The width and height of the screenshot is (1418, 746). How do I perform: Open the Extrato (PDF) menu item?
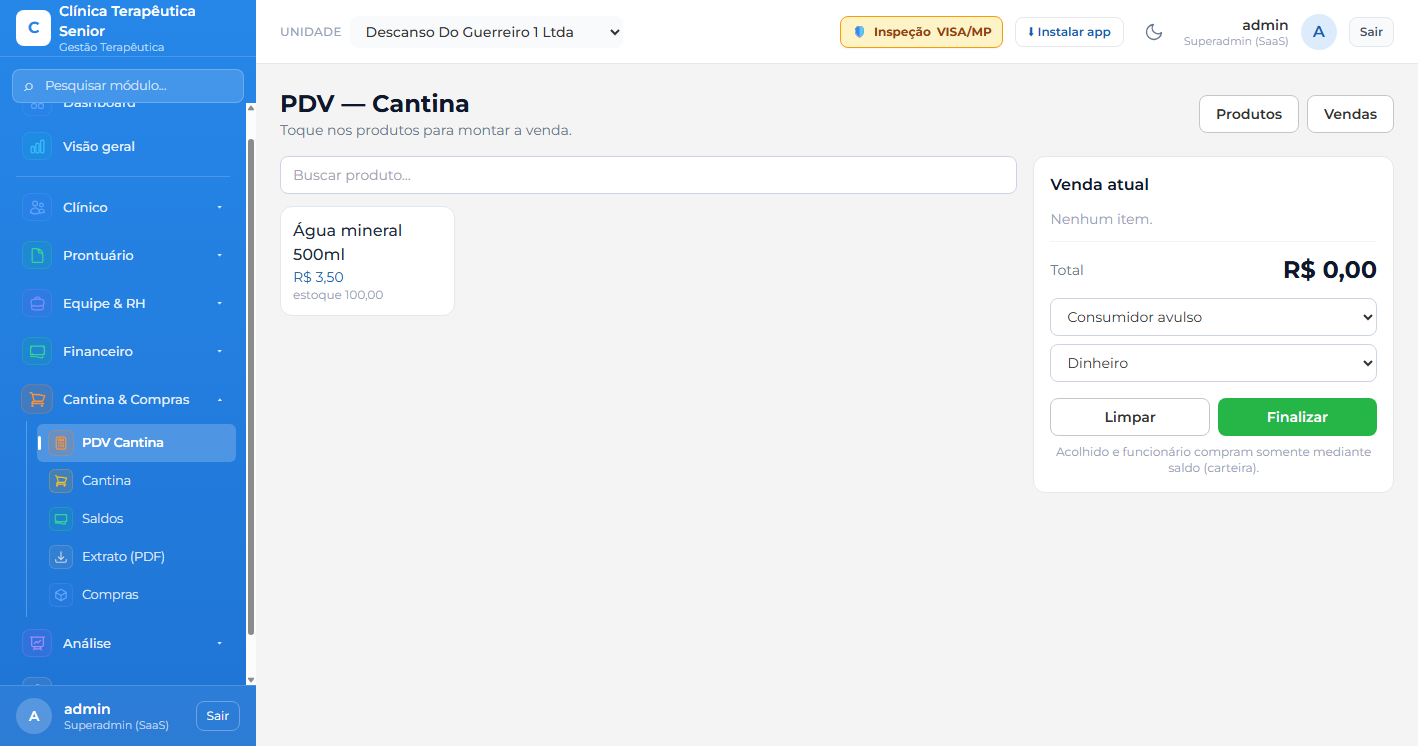[x=136, y=557]
